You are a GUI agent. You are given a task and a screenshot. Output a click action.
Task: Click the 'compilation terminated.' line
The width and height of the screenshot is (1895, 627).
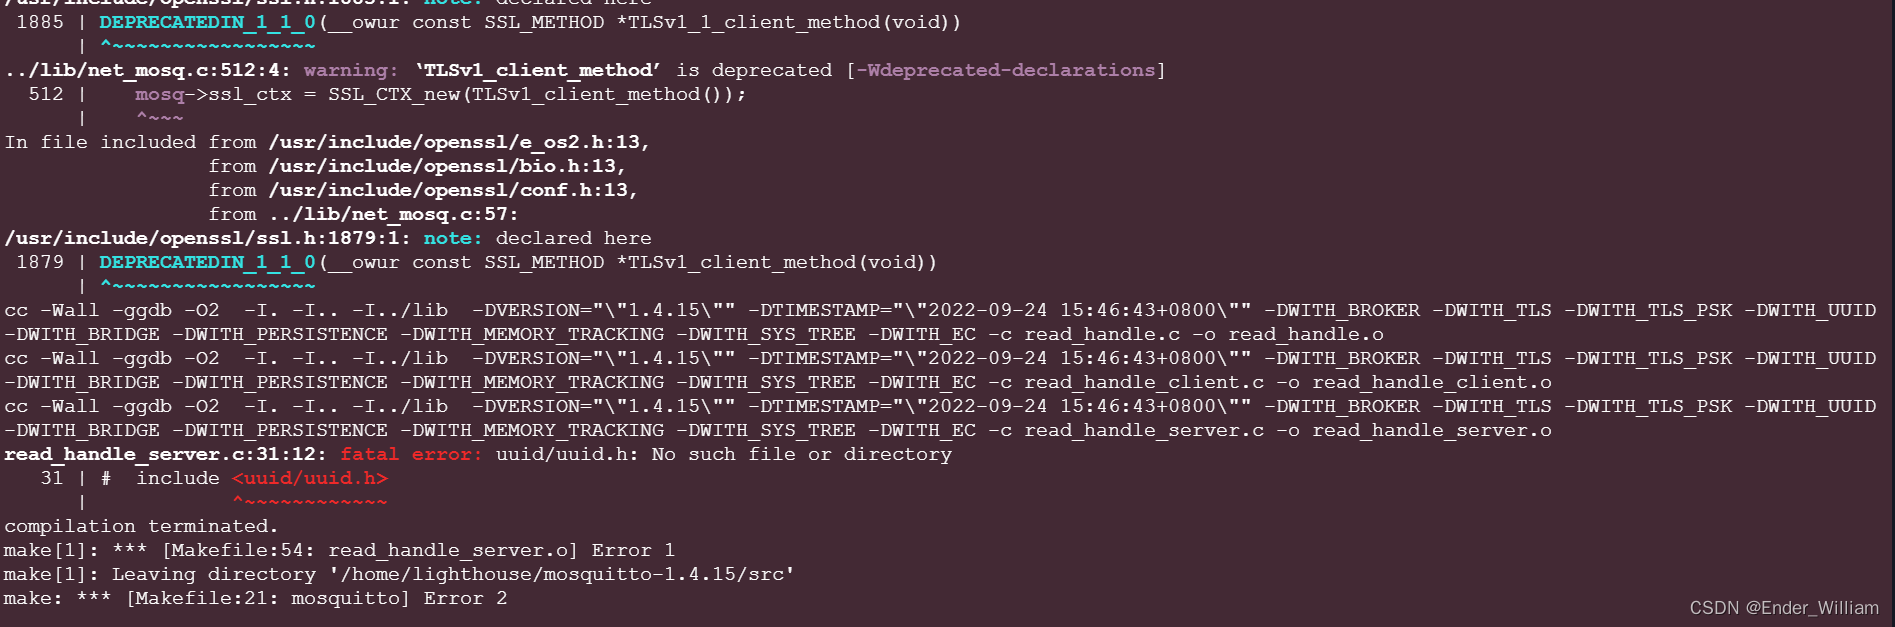pos(140,527)
